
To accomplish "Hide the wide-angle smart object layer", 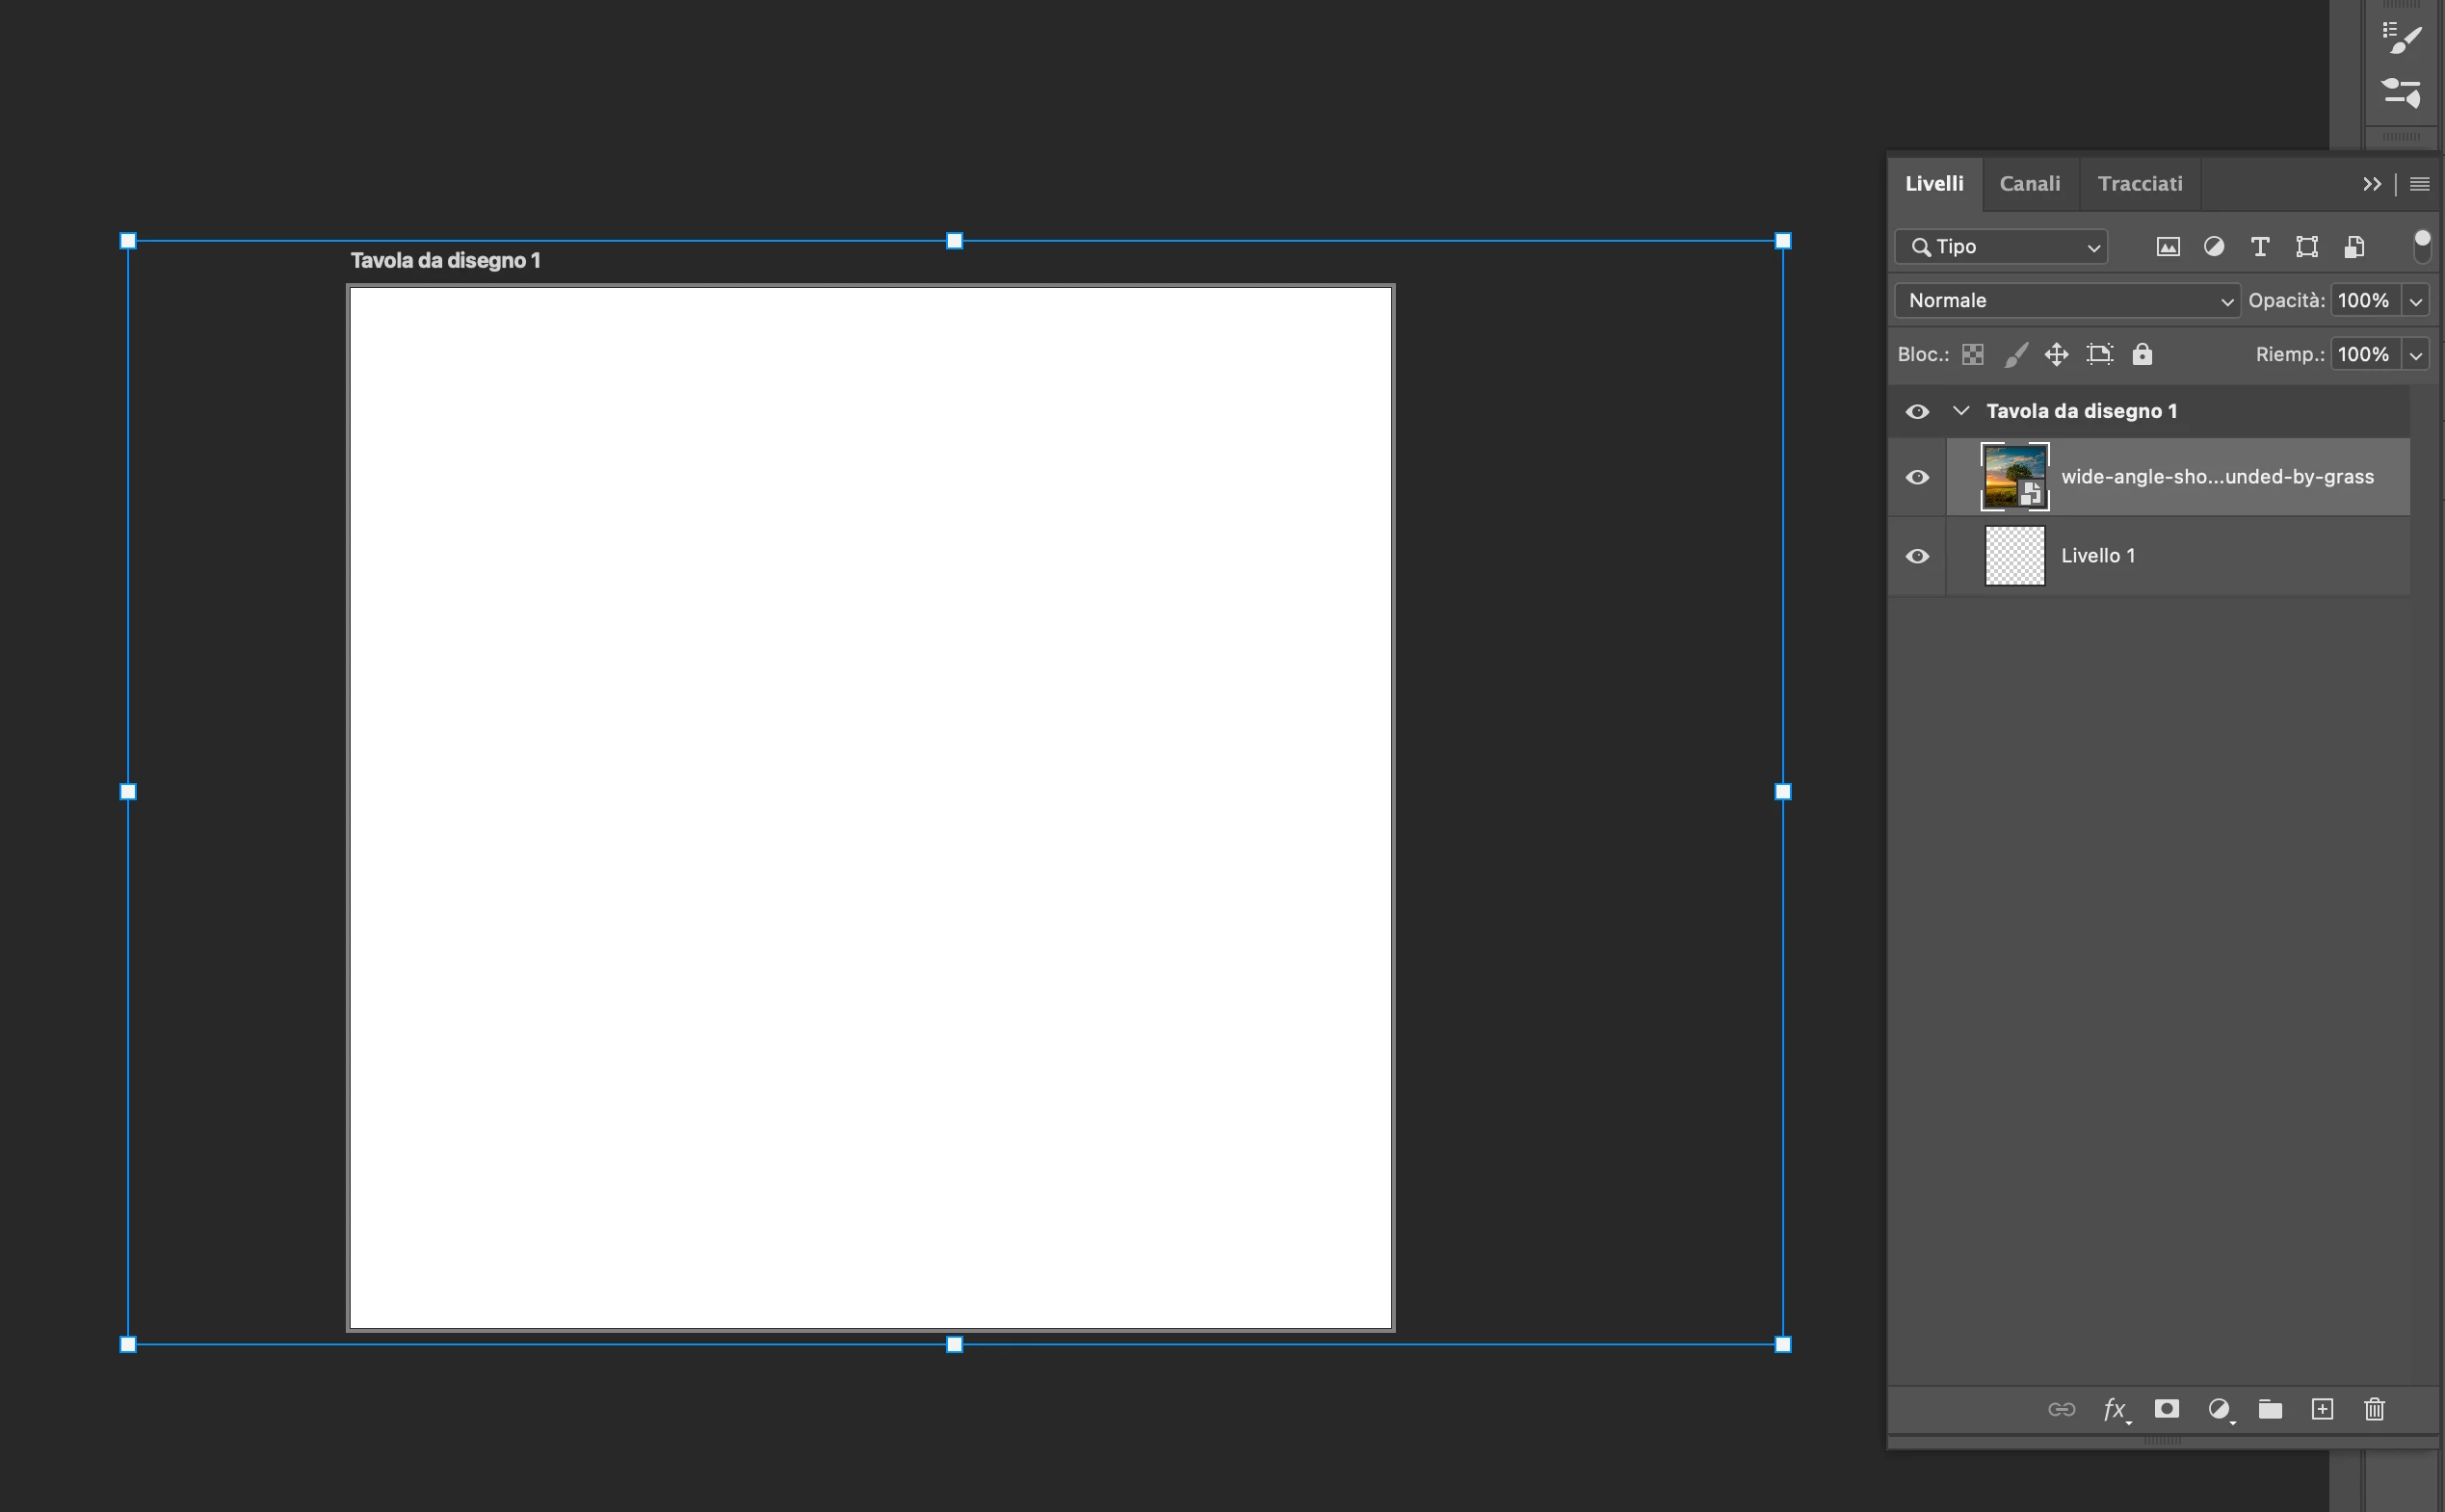I will coord(1917,477).
